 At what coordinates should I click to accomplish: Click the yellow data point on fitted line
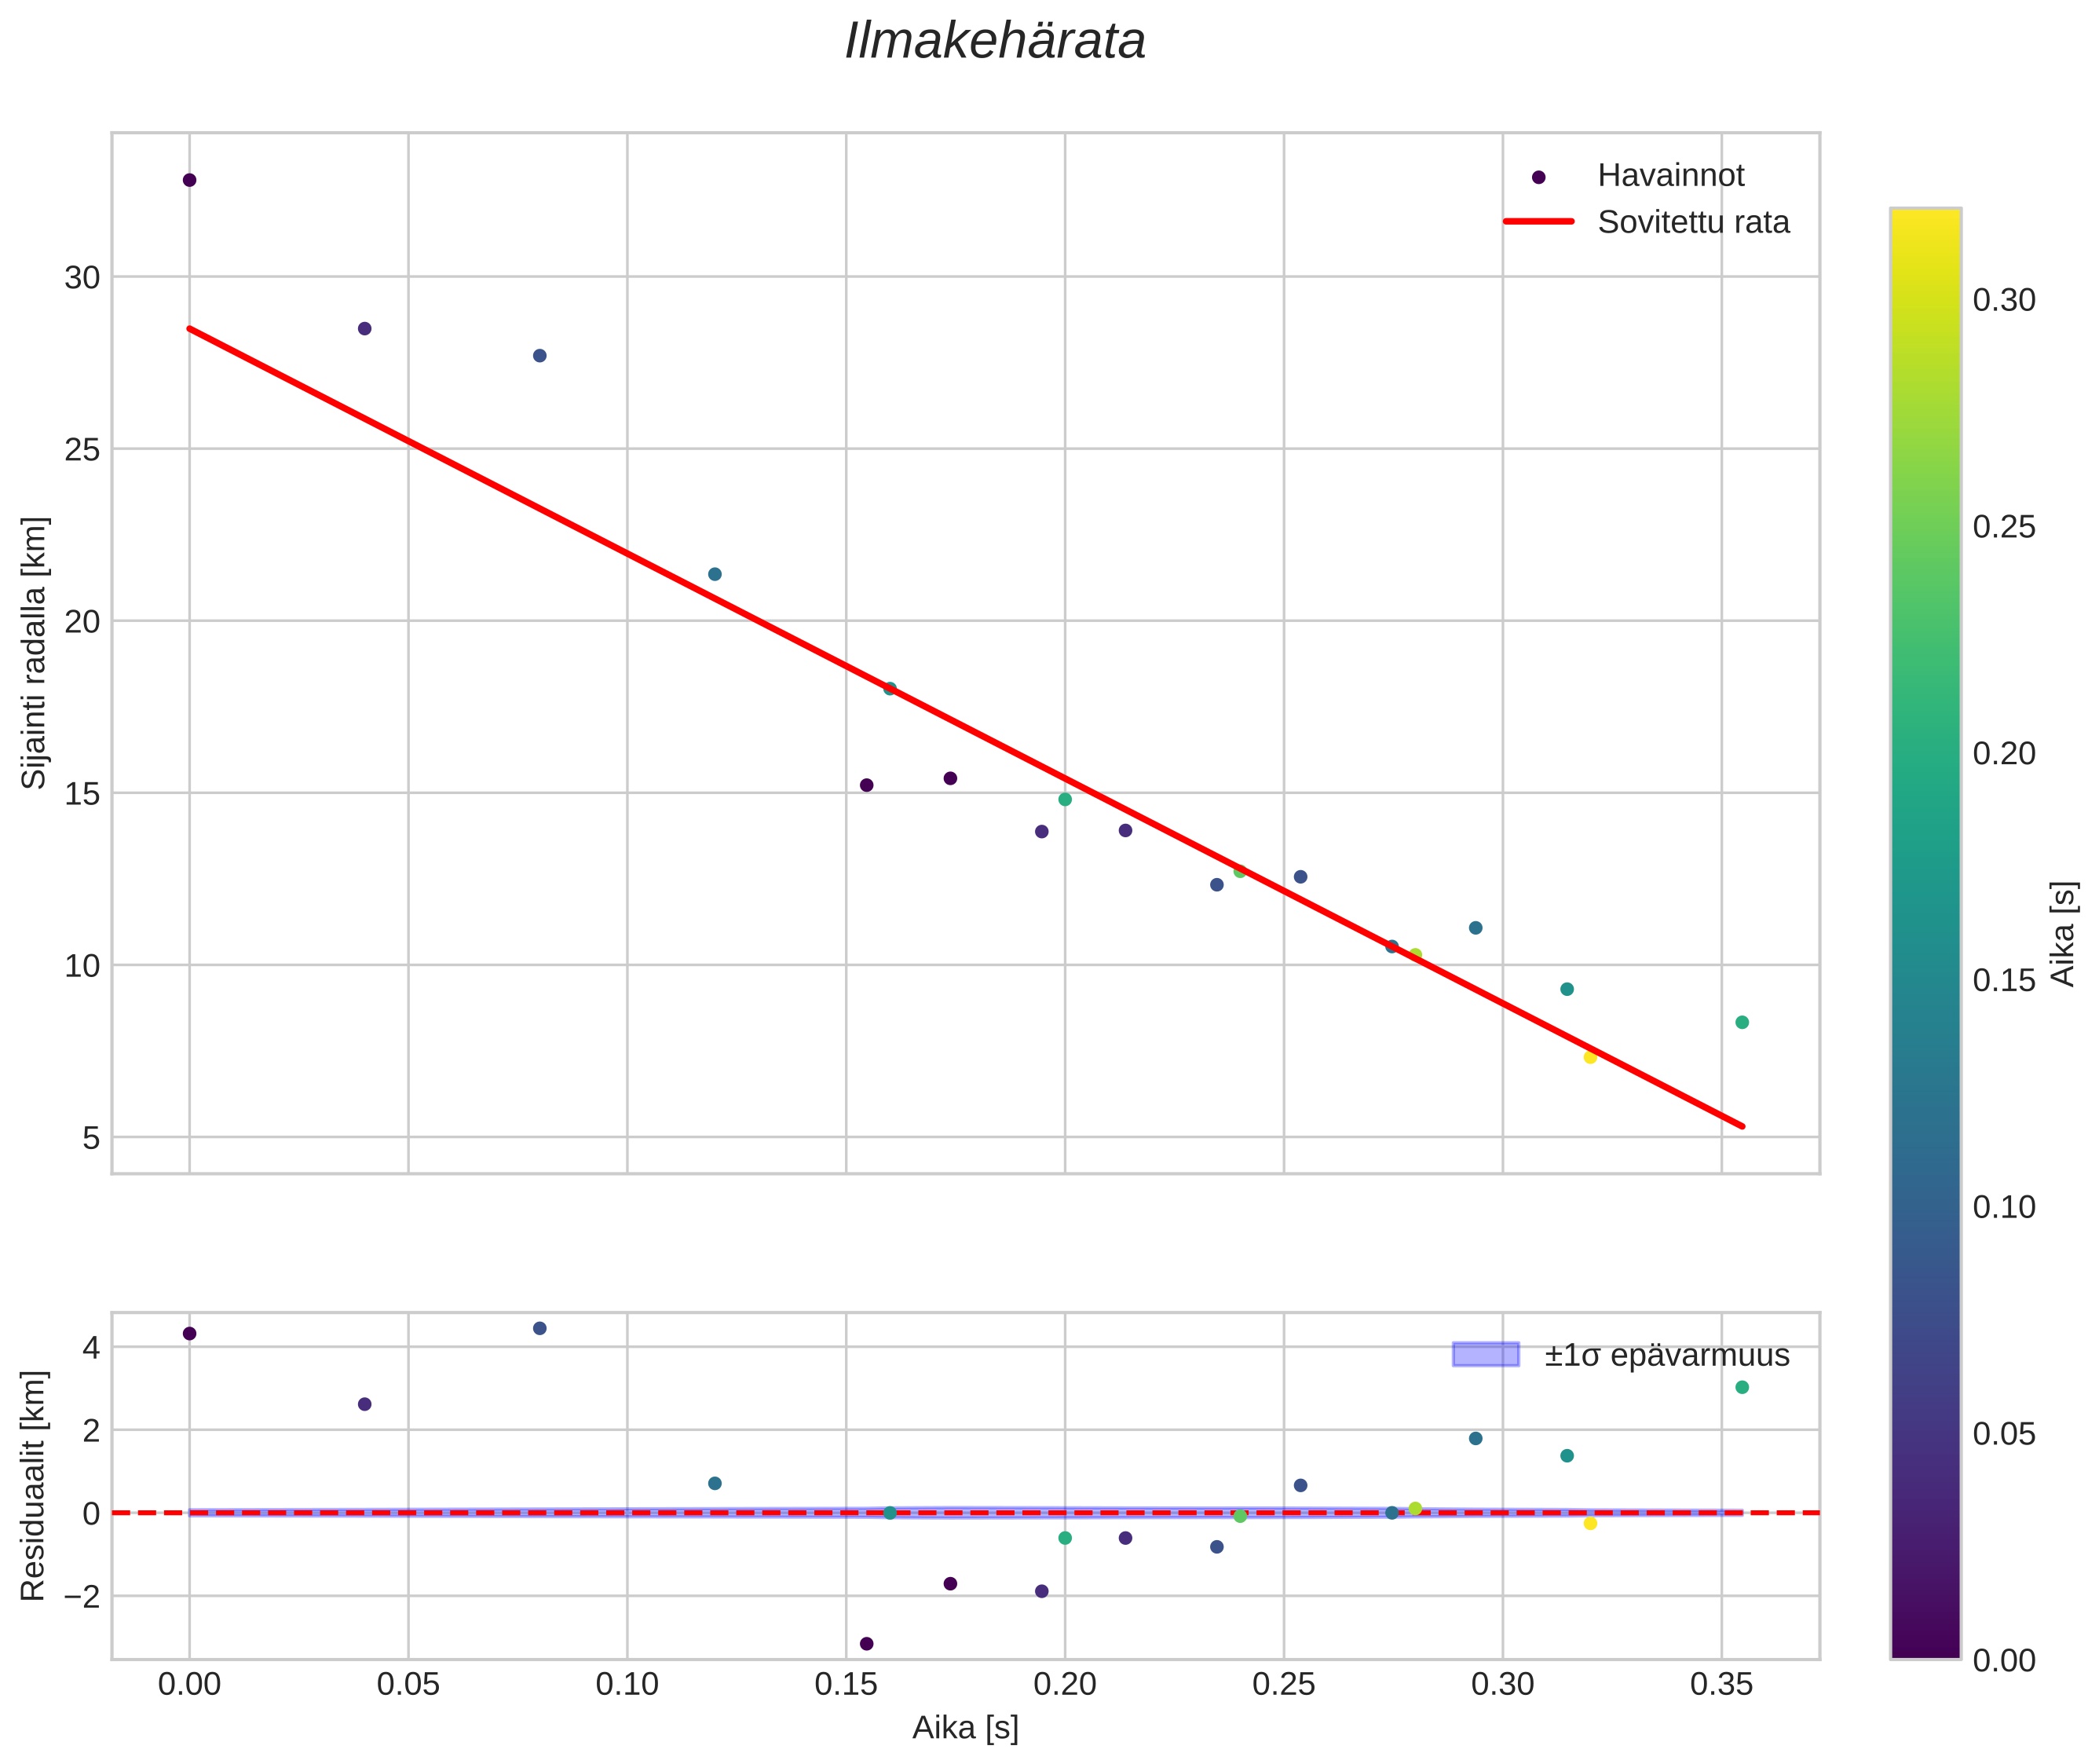pos(1590,1057)
